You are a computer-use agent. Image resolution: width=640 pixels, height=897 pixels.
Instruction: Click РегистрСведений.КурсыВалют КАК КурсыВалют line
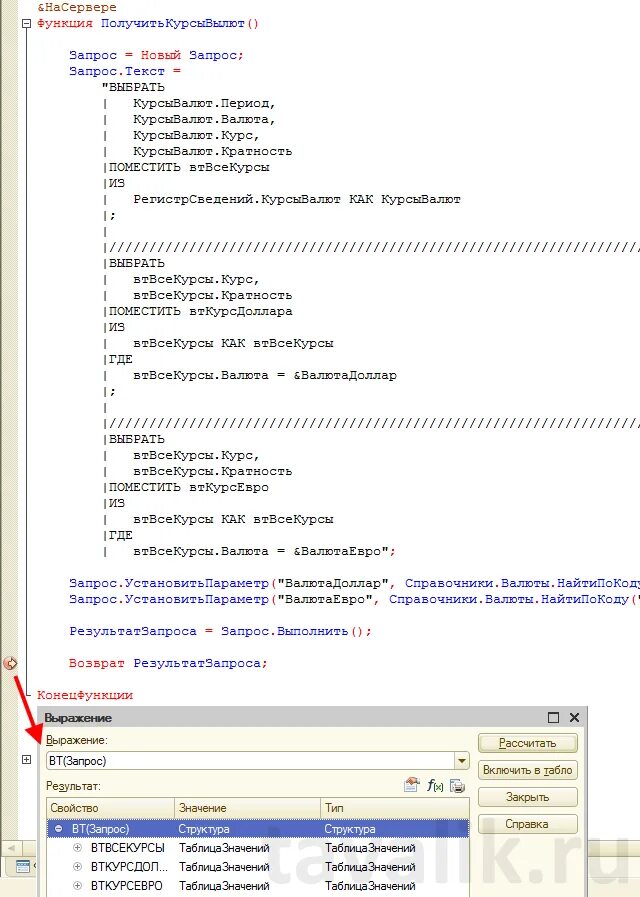coord(297,200)
